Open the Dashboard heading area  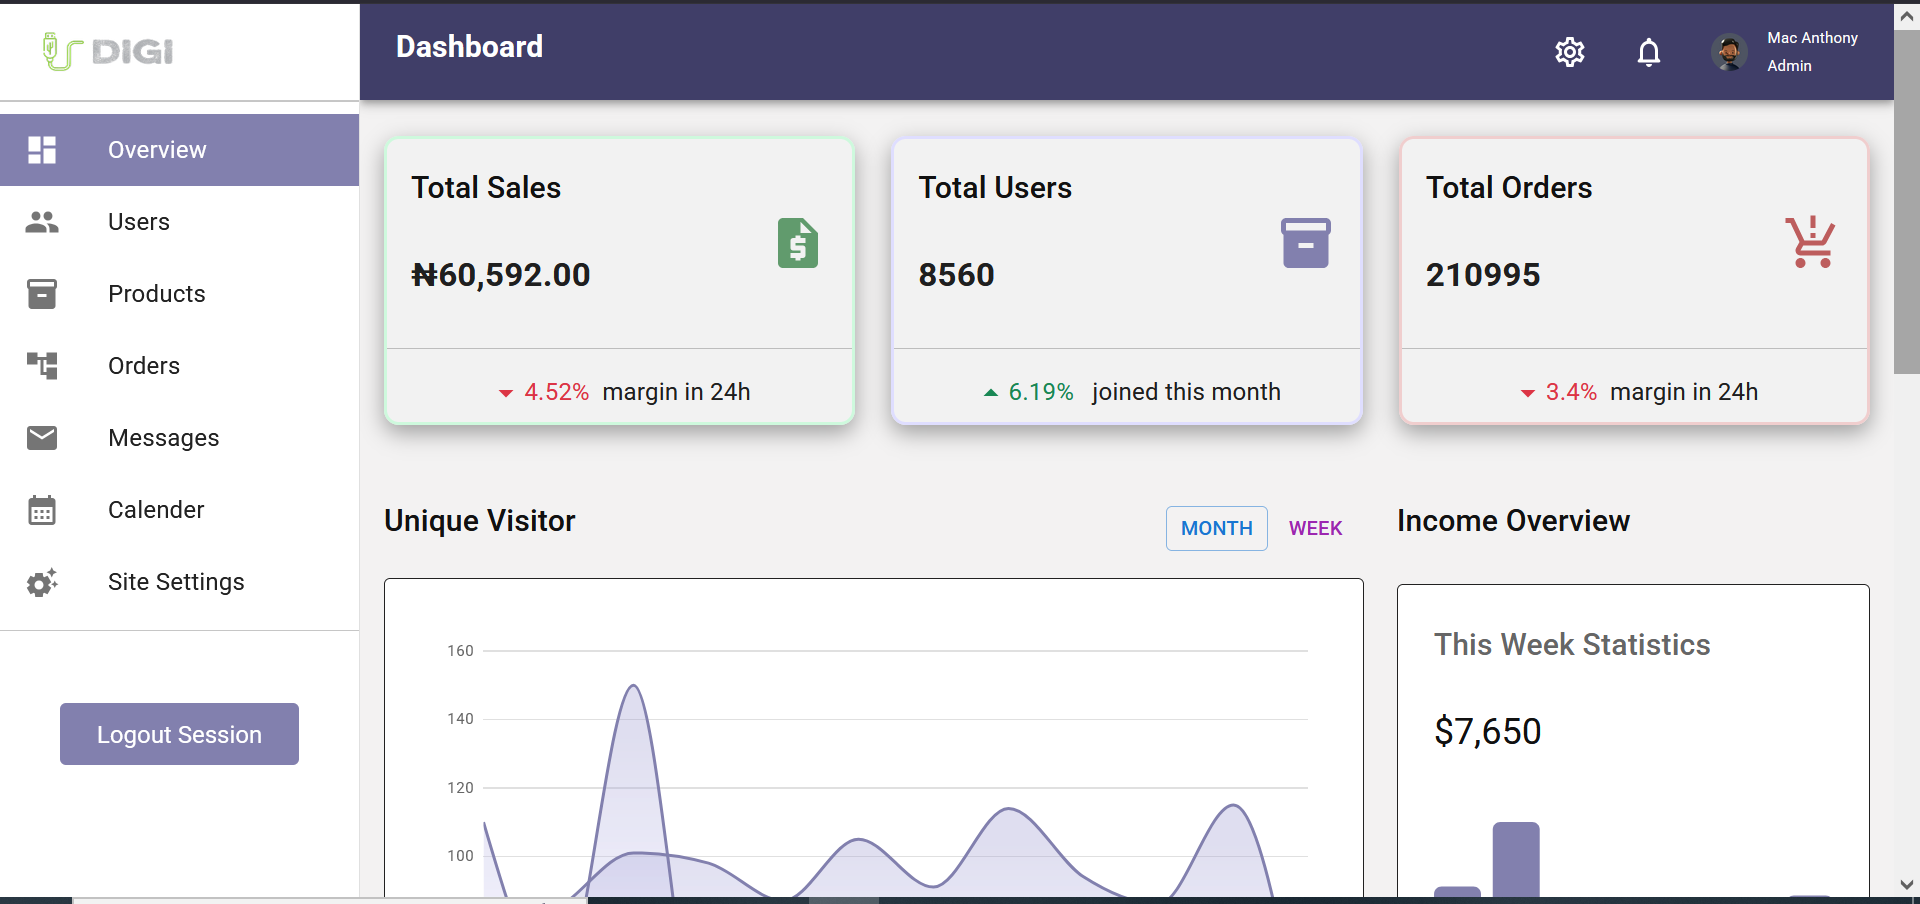pos(469,46)
